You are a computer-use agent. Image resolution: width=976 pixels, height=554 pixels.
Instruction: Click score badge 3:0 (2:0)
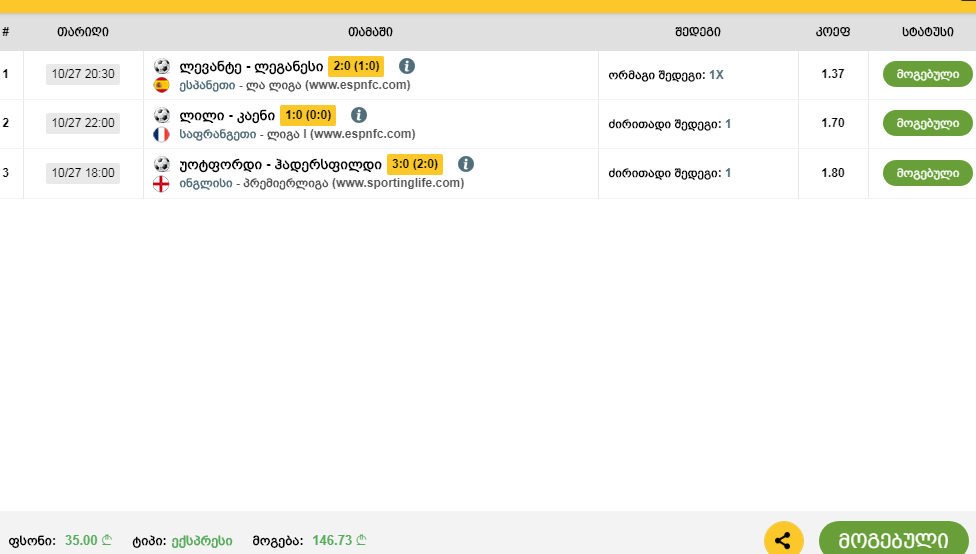coord(415,164)
